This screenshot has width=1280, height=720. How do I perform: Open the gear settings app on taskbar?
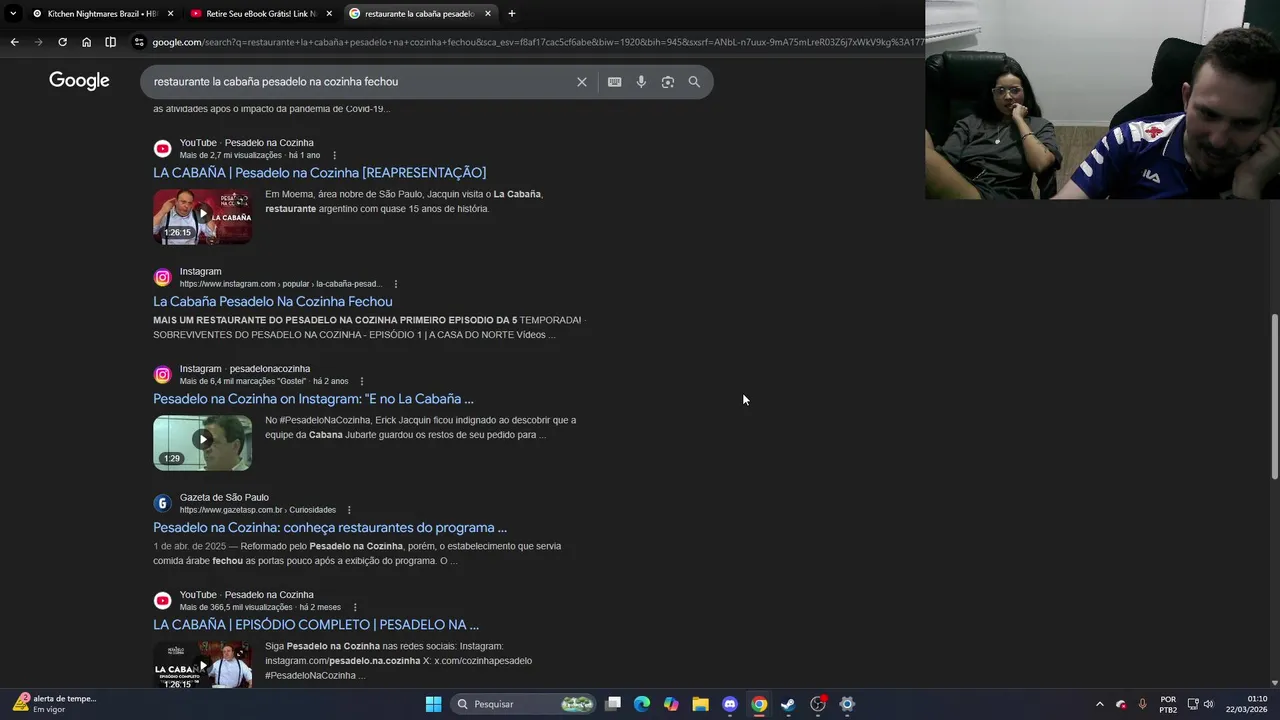pyautogui.click(x=847, y=704)
